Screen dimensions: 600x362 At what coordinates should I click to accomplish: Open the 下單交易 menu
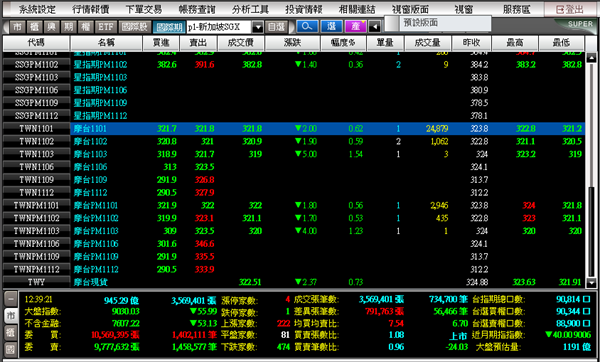click(x=143, y=9)
